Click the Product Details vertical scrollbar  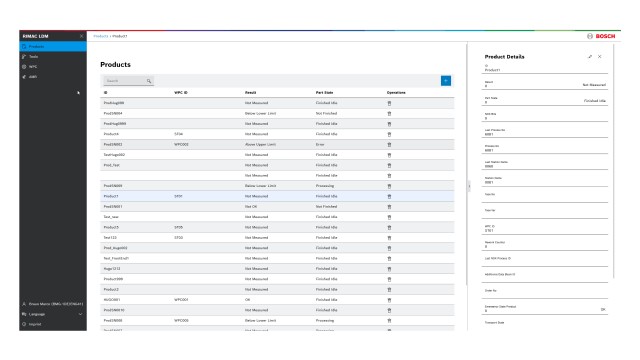pyautogui.click(x=613, y=161)
